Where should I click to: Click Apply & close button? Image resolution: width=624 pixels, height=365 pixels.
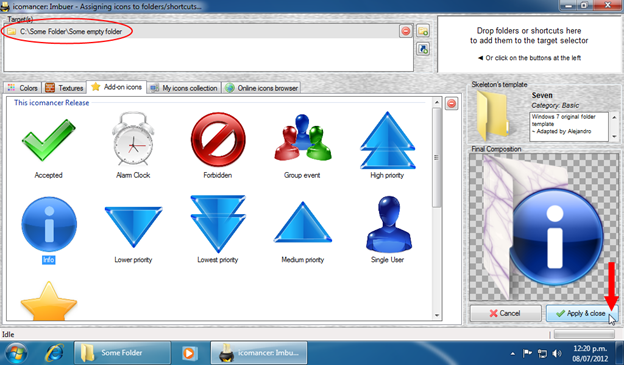(x=581, y=313)
